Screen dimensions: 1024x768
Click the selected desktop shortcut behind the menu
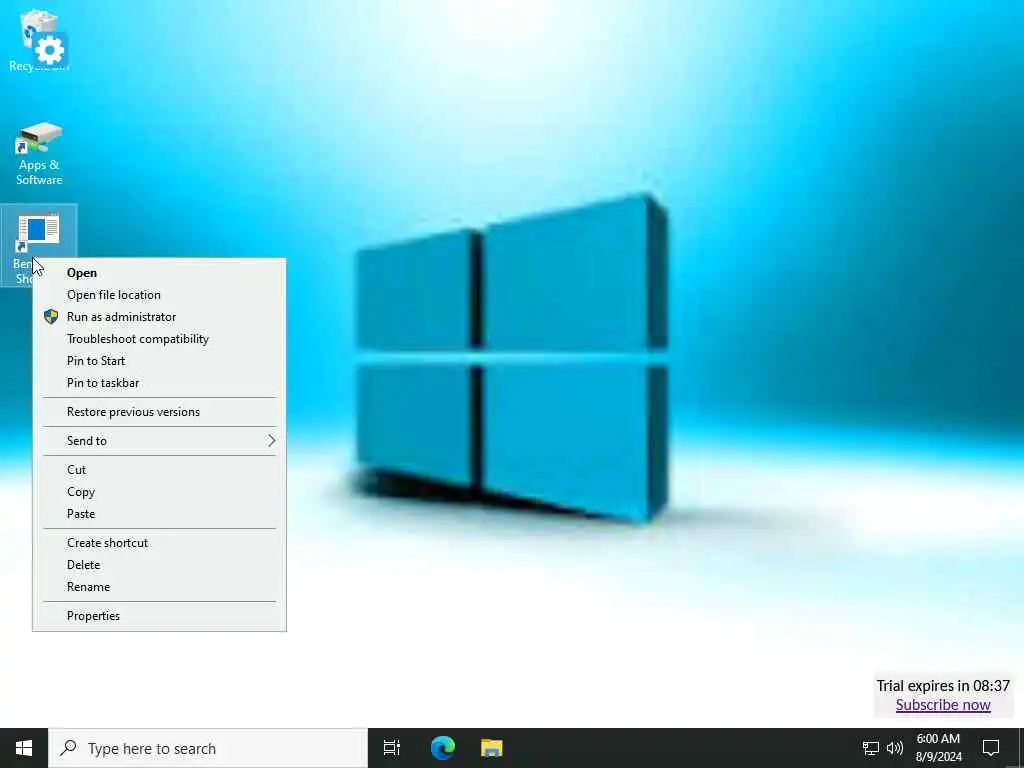(x=38, y=231)
